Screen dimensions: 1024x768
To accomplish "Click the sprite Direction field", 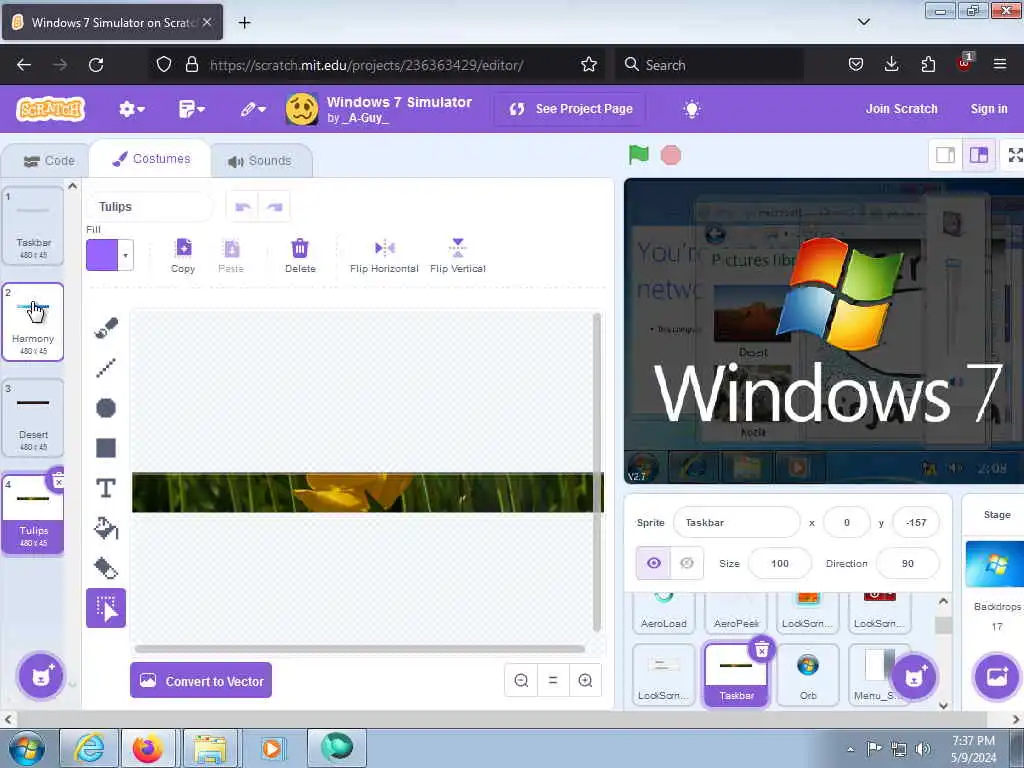I will [907, 563].
